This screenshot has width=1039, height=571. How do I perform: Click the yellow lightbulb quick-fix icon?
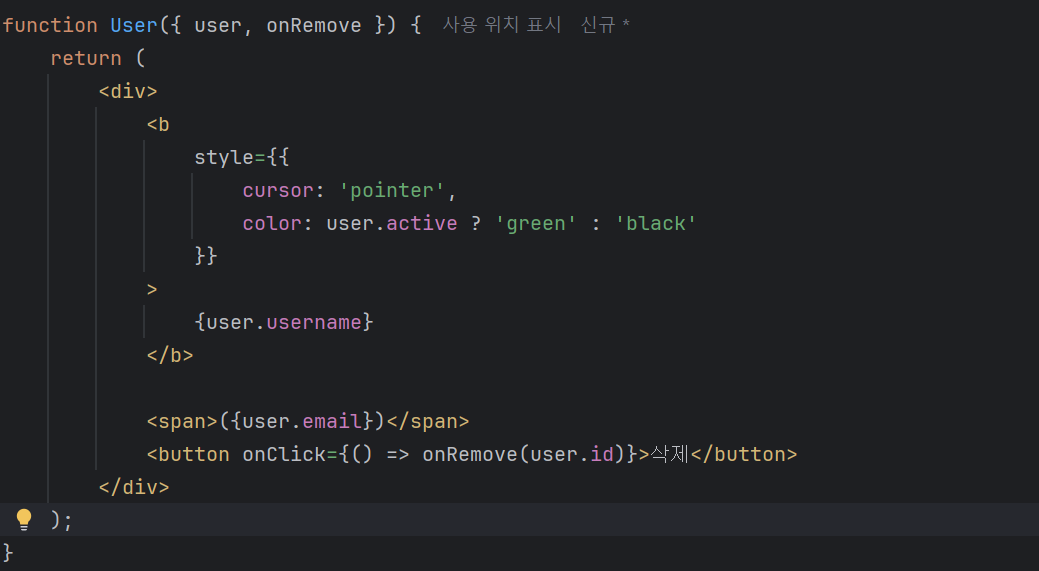pyautogui.click(x=24, y=520)
